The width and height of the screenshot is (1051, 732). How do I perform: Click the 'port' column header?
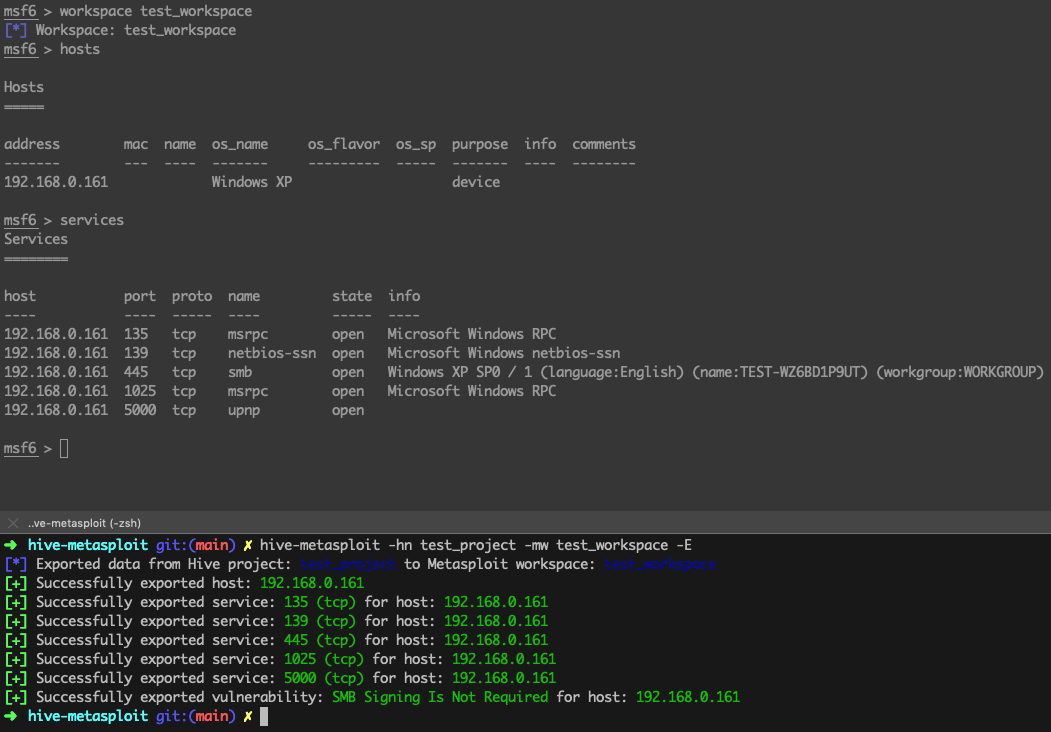click(139, 296)
